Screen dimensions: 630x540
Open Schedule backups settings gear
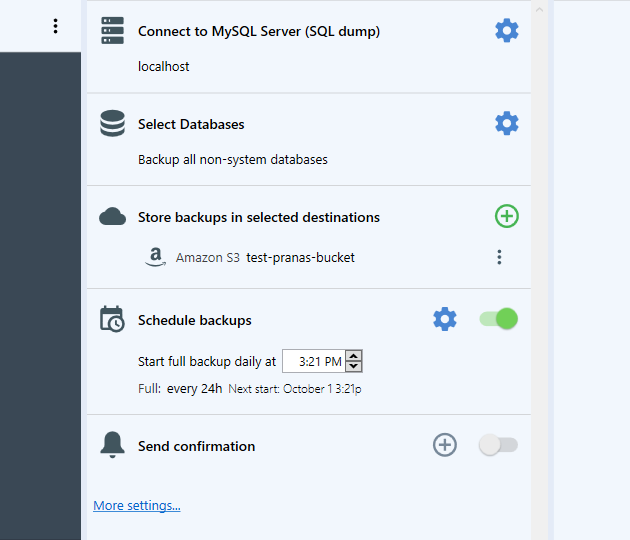[x=445, y=319]
